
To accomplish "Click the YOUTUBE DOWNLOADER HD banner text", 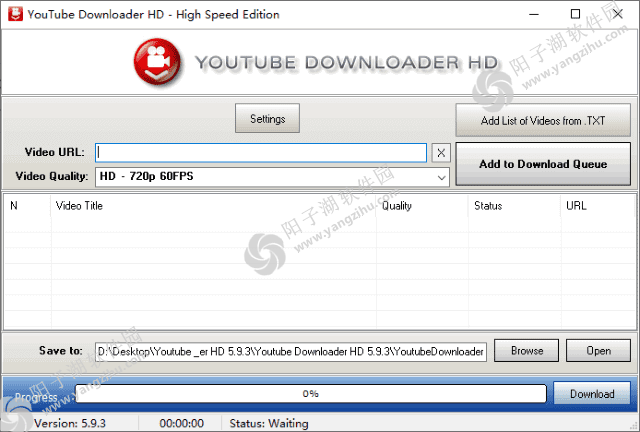I will (346, 63).
